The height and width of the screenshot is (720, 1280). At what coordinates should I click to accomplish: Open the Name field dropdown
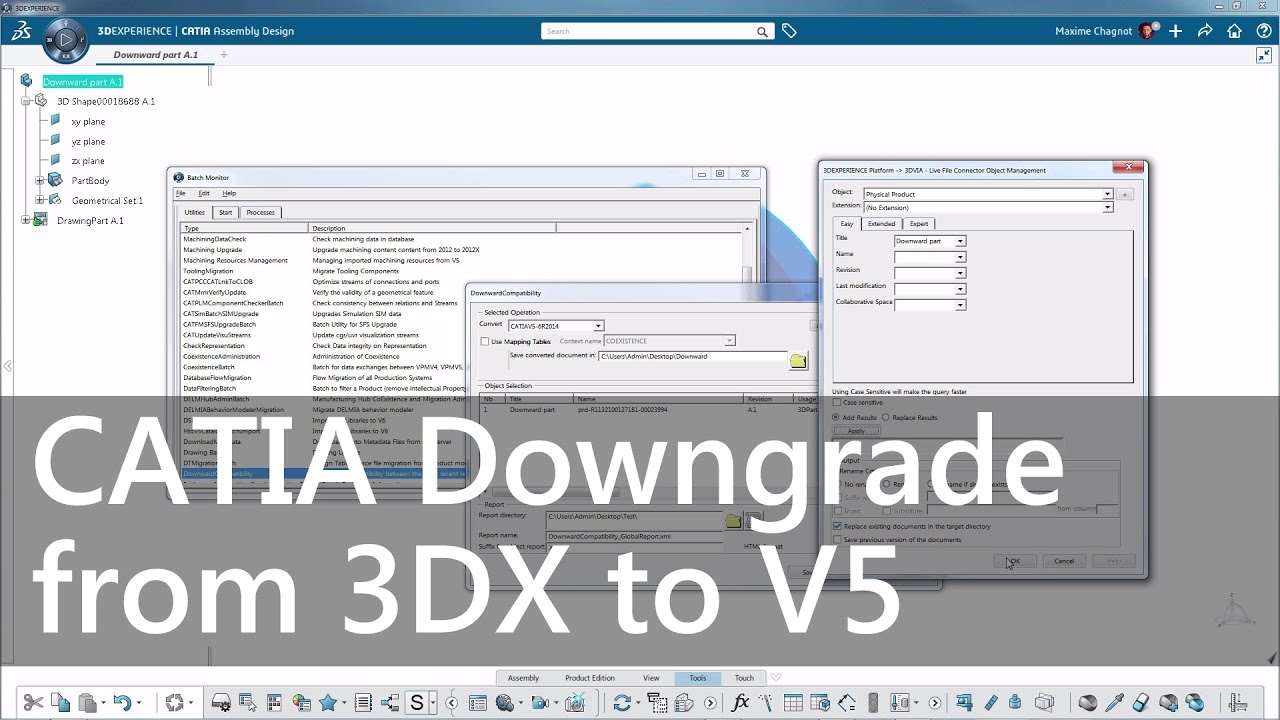(x=960, y=257)
